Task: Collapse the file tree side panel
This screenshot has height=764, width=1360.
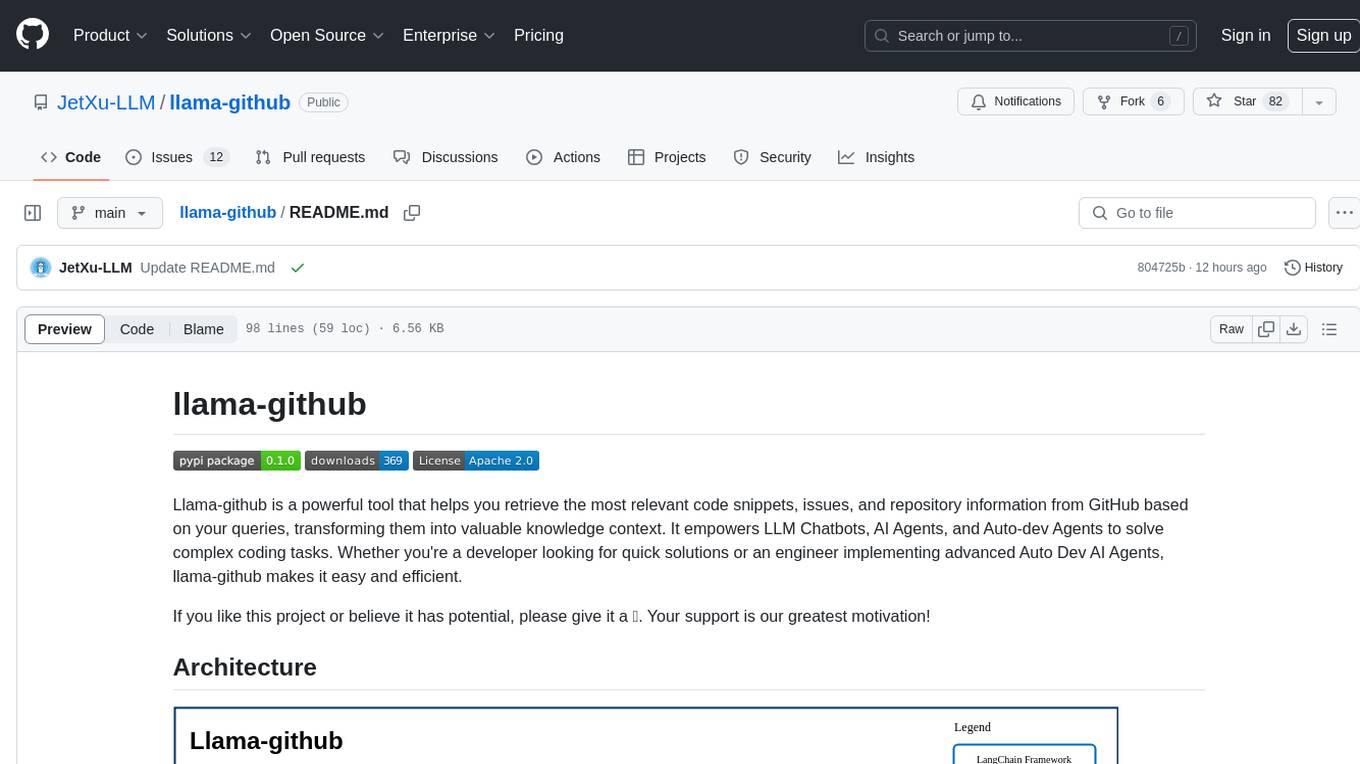Action: click(32, 213)
